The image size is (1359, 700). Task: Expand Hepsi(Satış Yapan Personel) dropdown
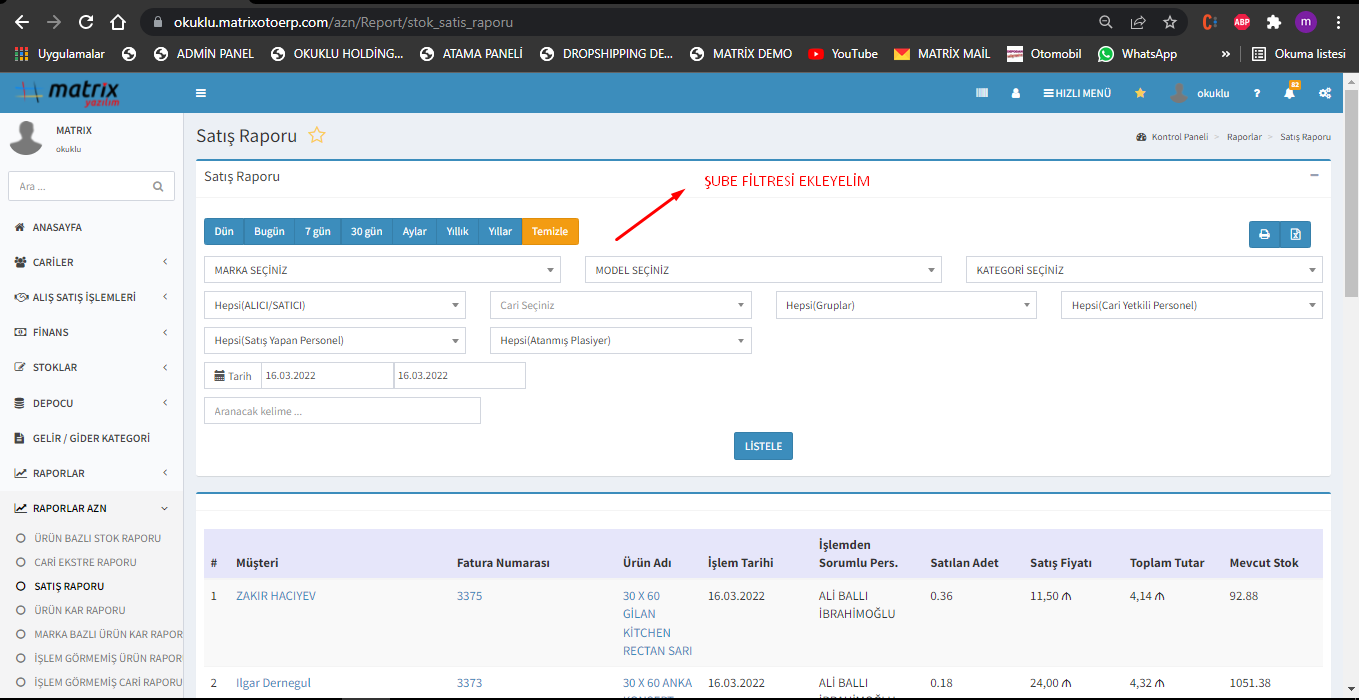pos(334,341)
